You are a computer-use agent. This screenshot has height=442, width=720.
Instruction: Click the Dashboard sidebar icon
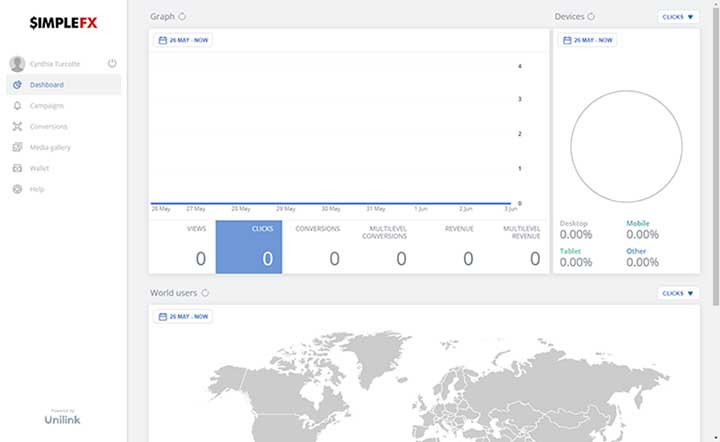coord(17,85)
